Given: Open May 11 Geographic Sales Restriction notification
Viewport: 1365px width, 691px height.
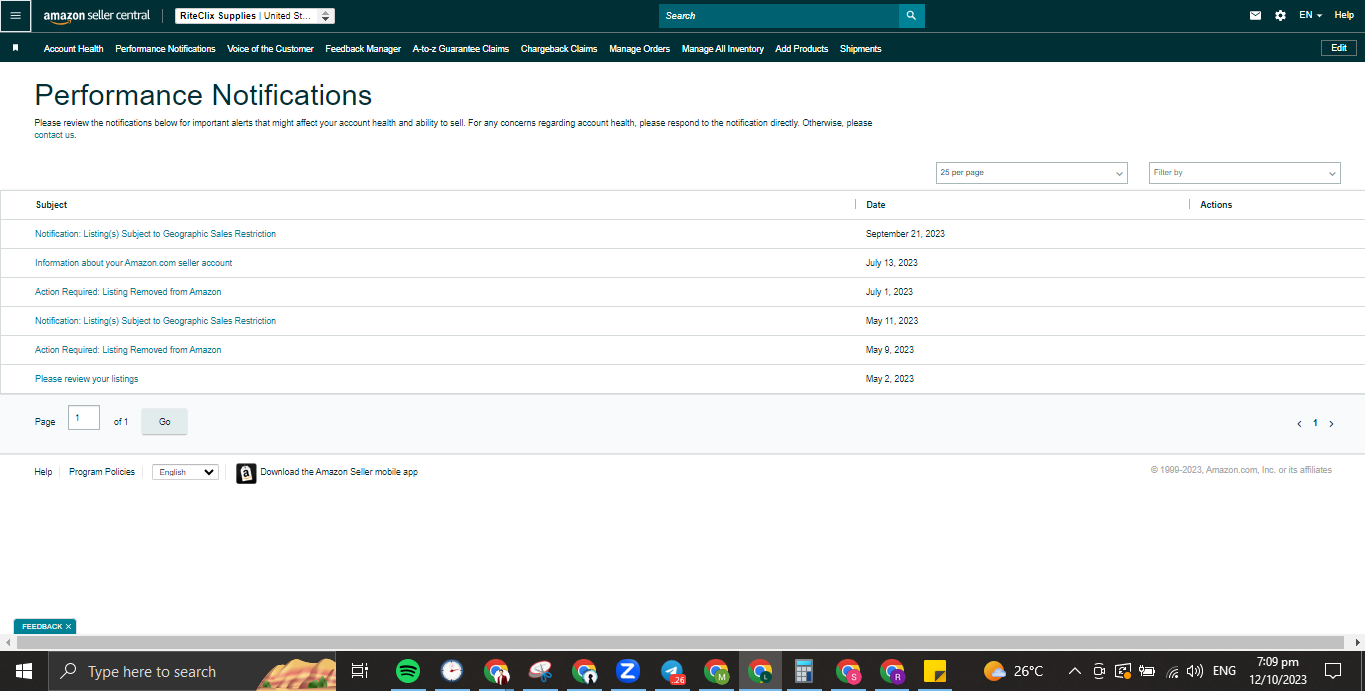Looking at the screenshot, I should [x=155, y=321].
